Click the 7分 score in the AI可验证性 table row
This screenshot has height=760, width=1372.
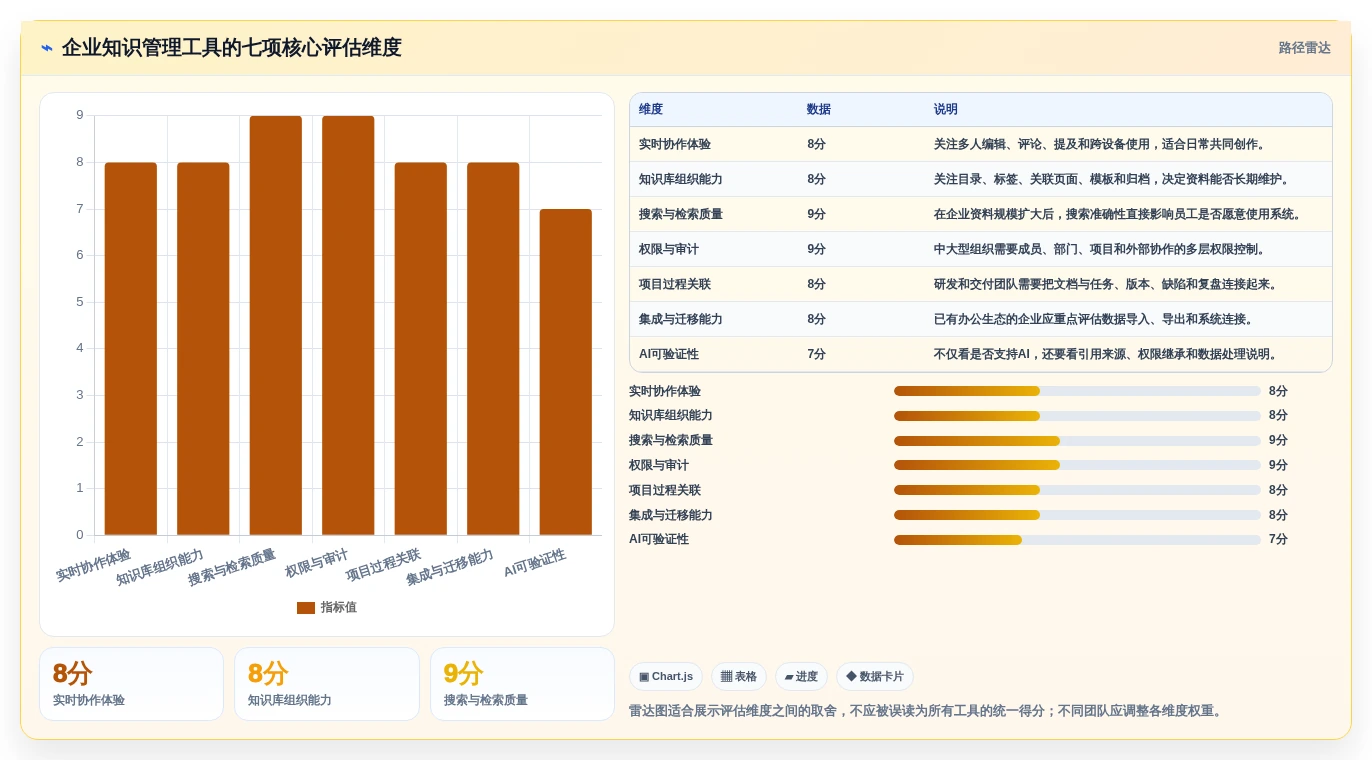click(817, 354)
